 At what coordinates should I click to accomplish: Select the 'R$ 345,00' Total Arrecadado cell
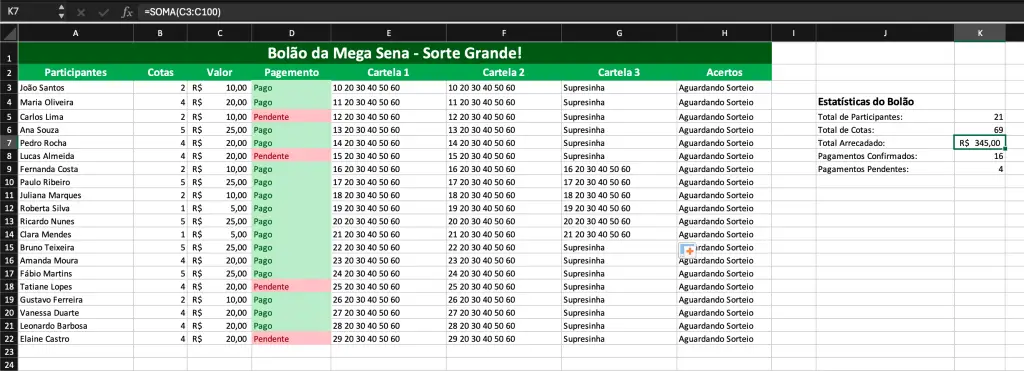tap(980, 142)
